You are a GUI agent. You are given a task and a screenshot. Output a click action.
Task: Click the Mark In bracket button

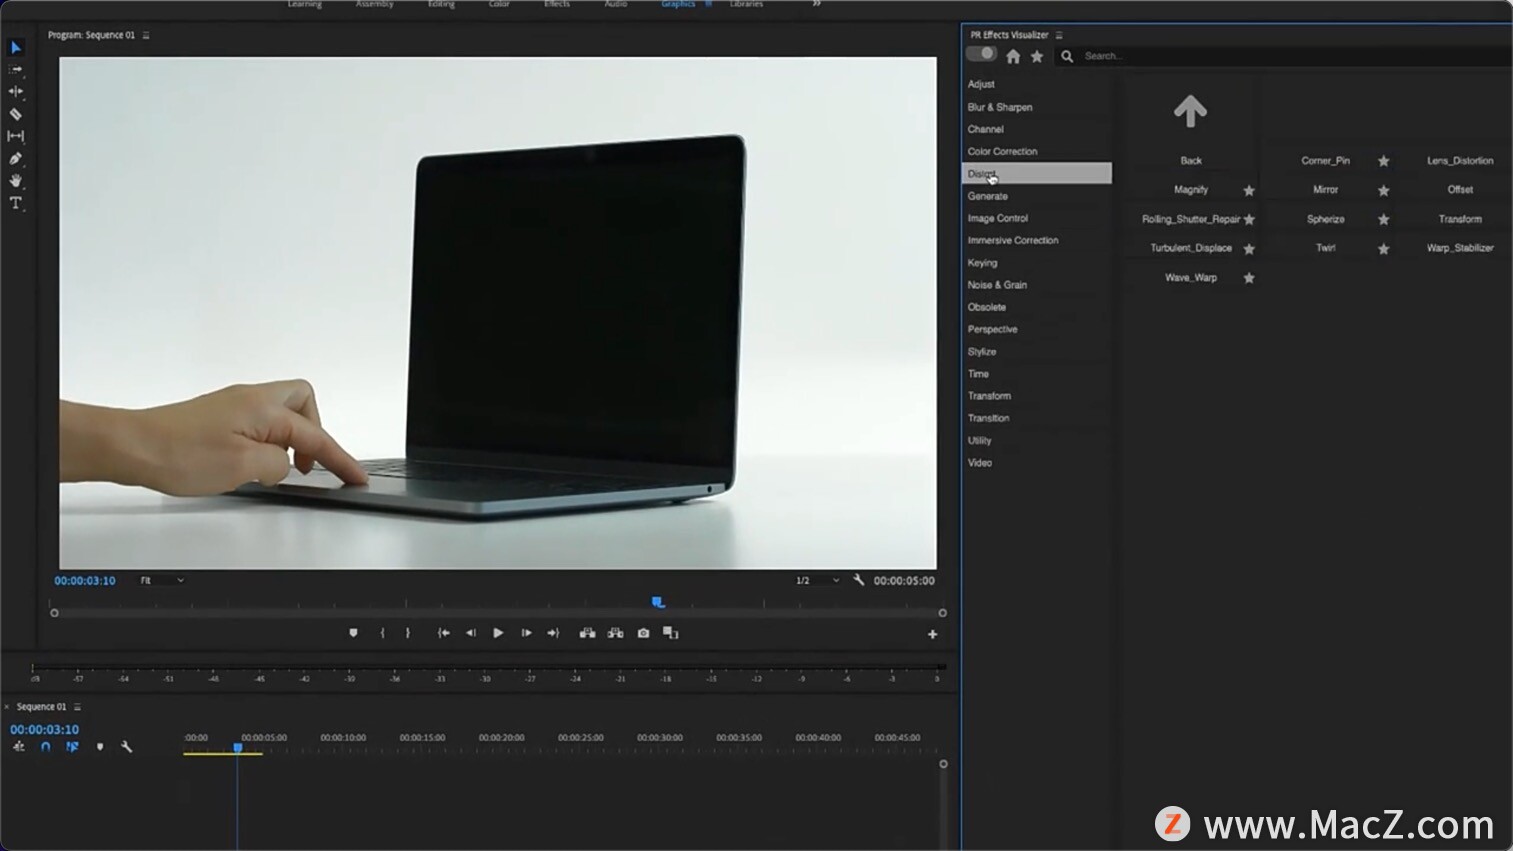pyautogui.click(x=382, y=633)
